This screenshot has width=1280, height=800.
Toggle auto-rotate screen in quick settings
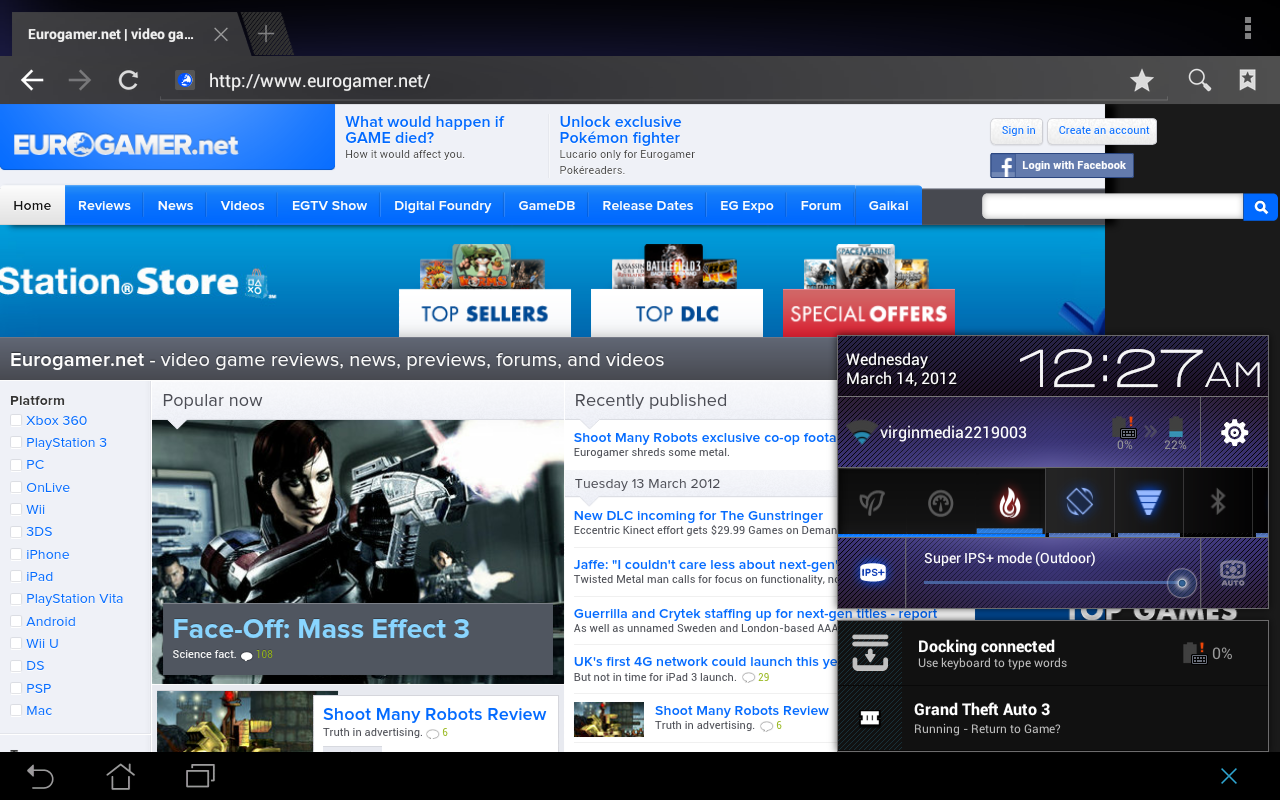[1079, 502]
